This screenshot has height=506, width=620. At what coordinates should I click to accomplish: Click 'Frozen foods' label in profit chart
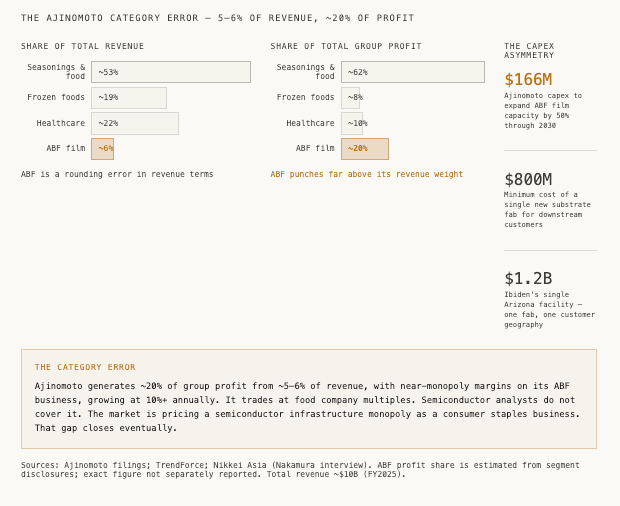tap(306, 97)
